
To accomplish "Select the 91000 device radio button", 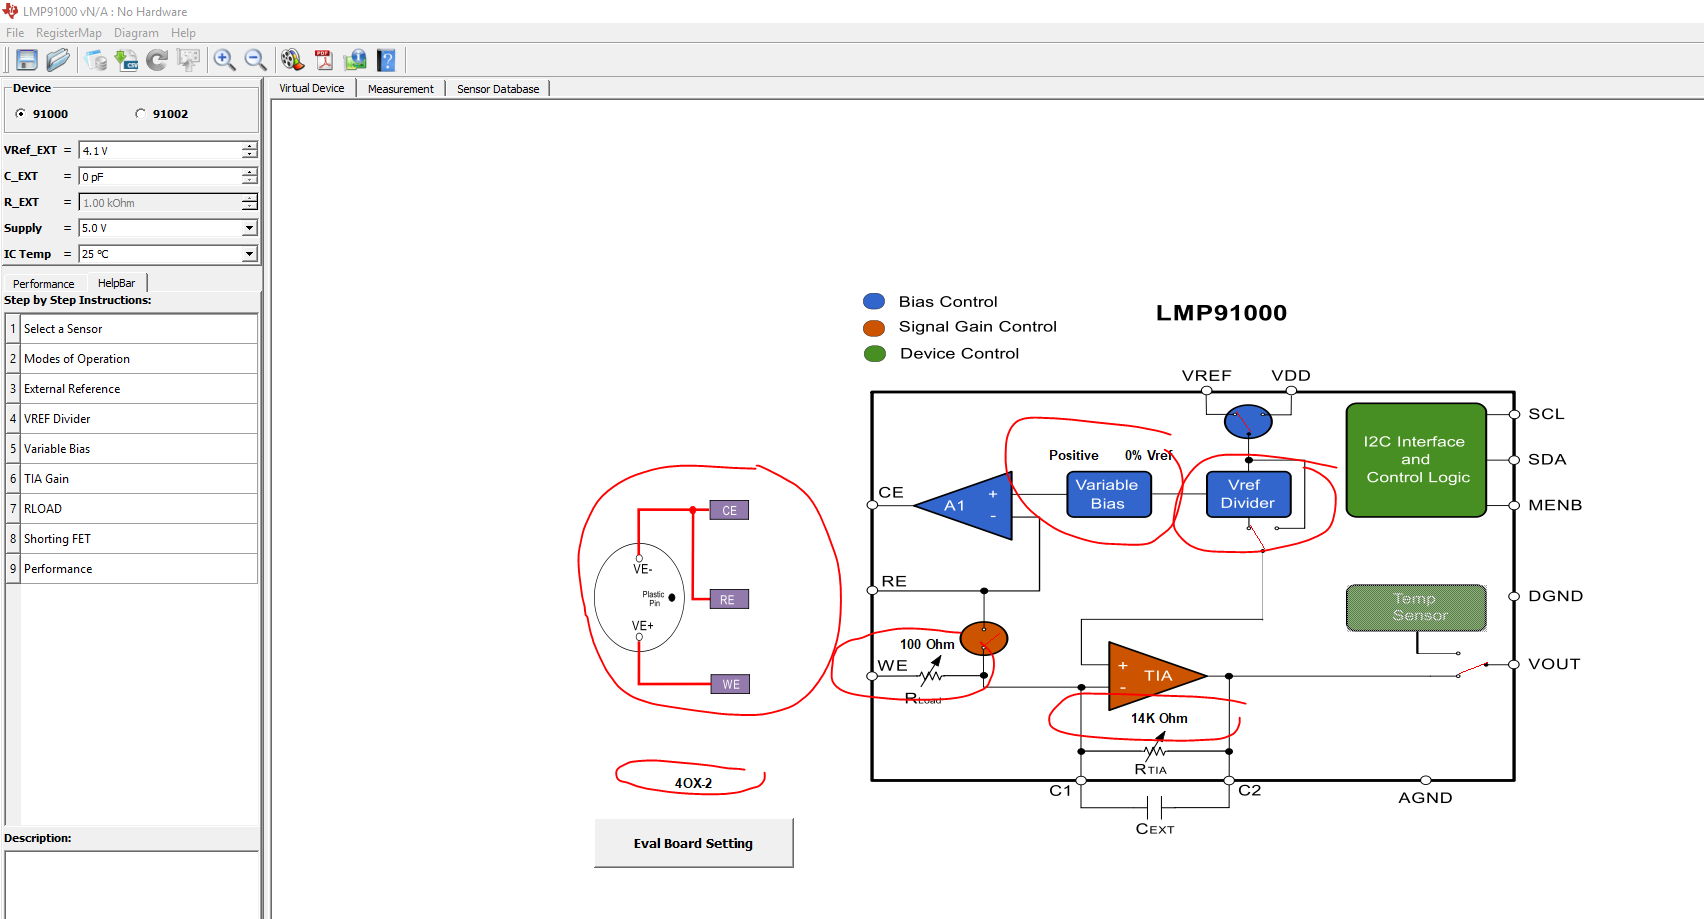I will tap(20, 114).
